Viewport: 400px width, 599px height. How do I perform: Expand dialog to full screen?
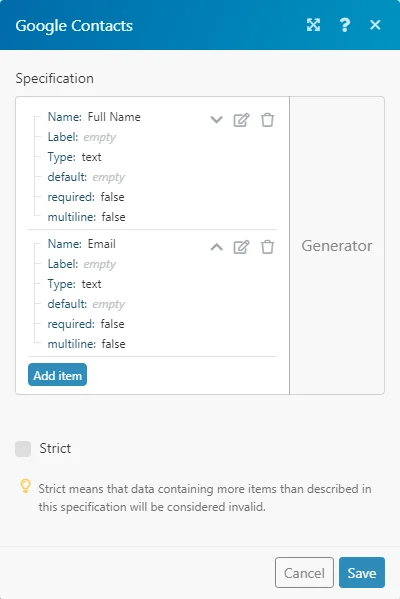click(x=313, y=25)
